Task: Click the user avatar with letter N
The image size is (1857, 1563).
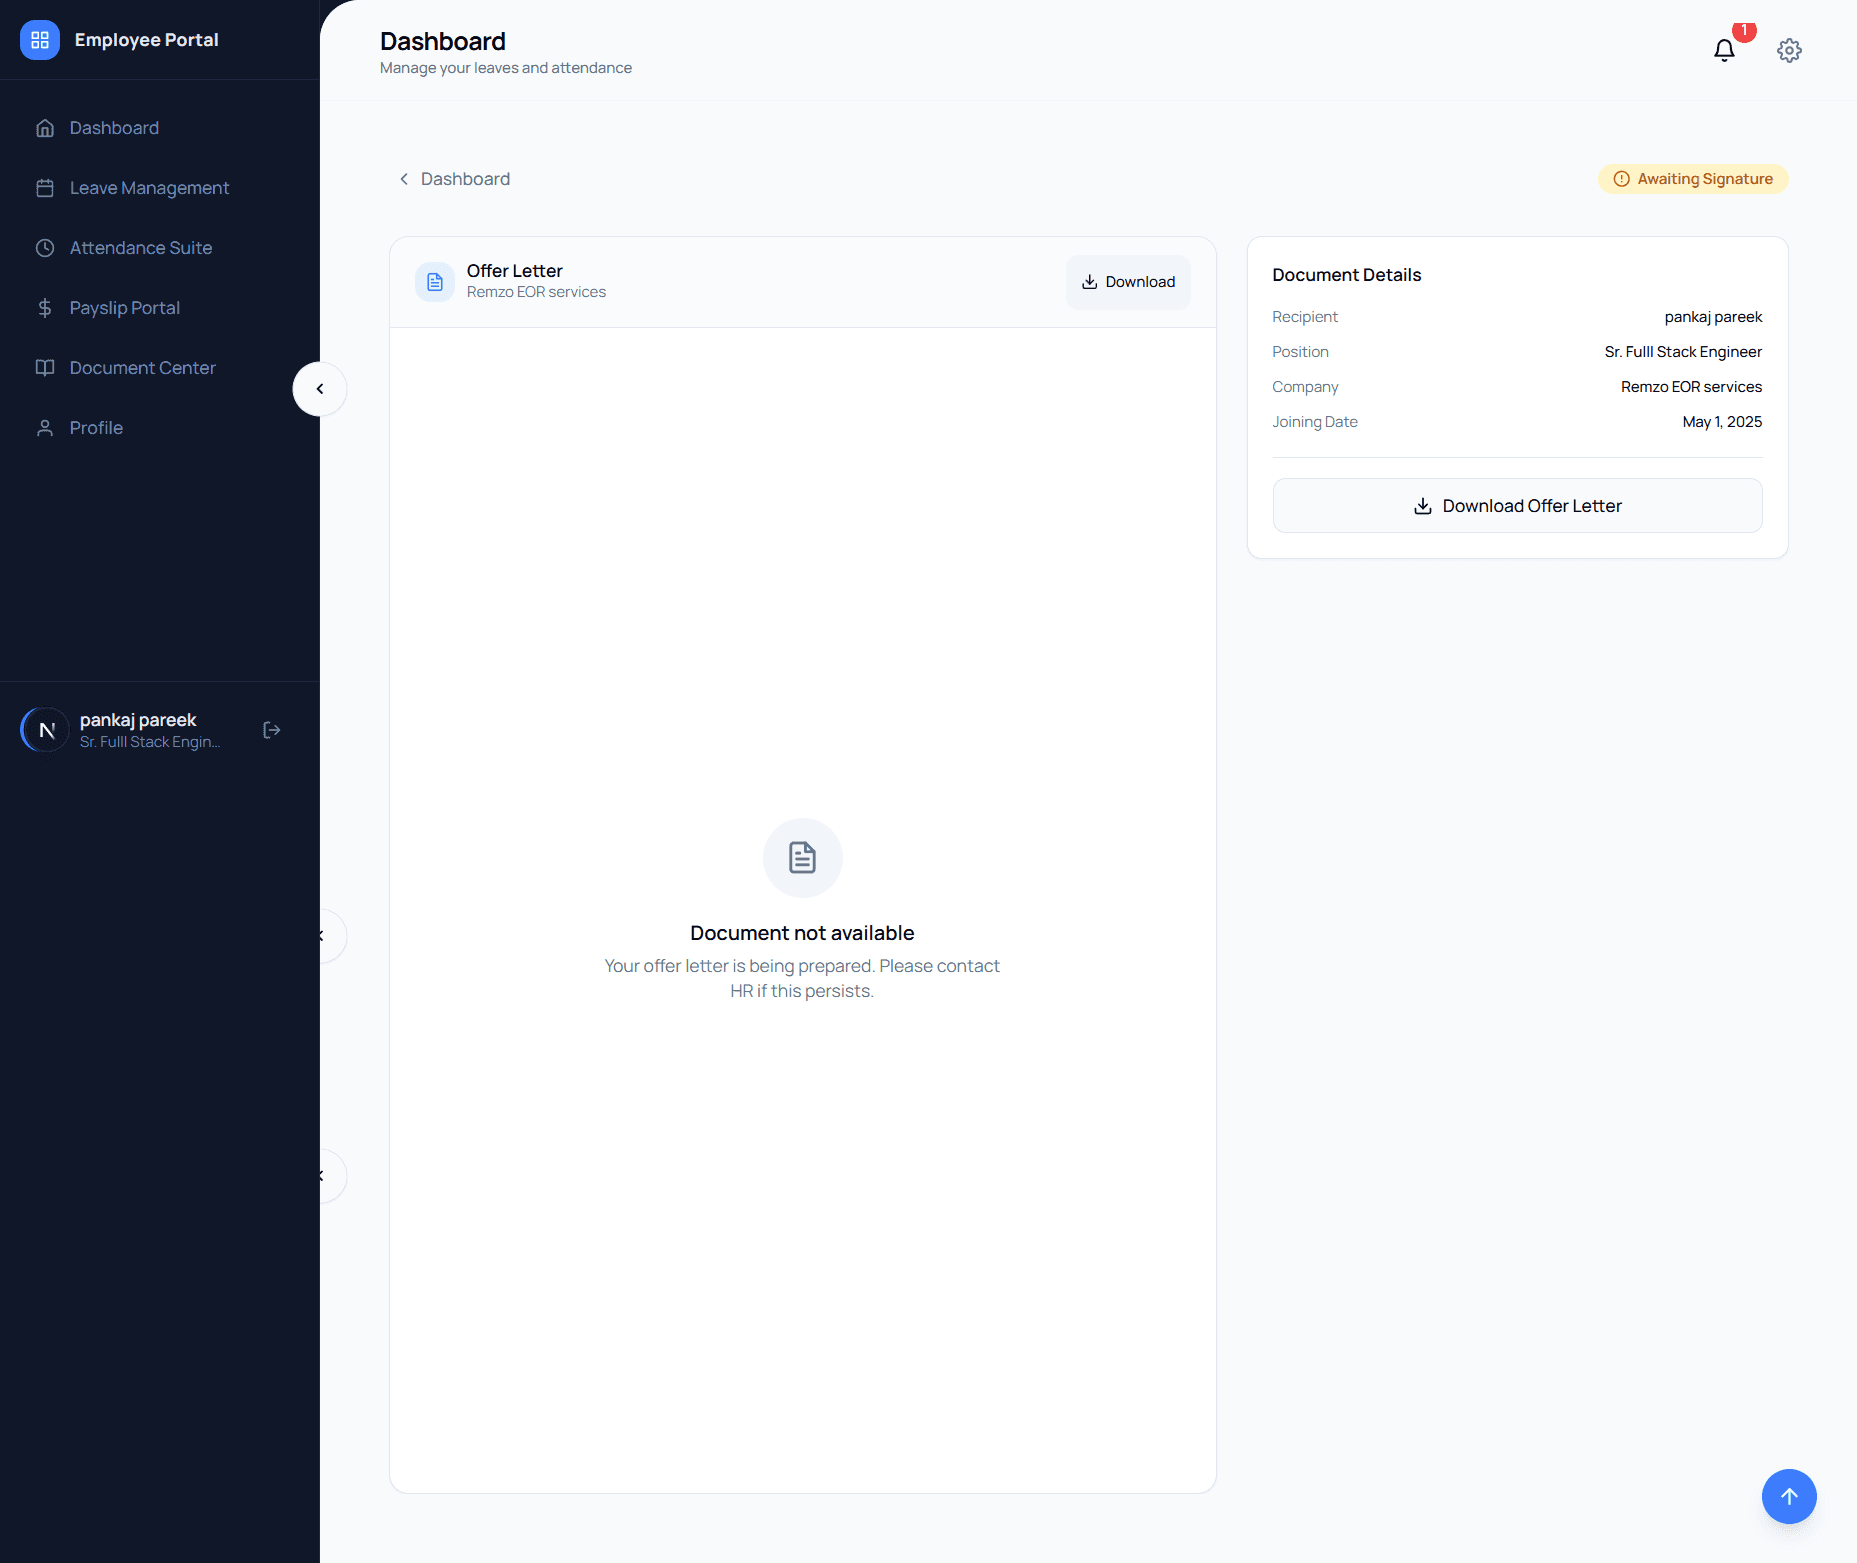Action: pos(45,730)
